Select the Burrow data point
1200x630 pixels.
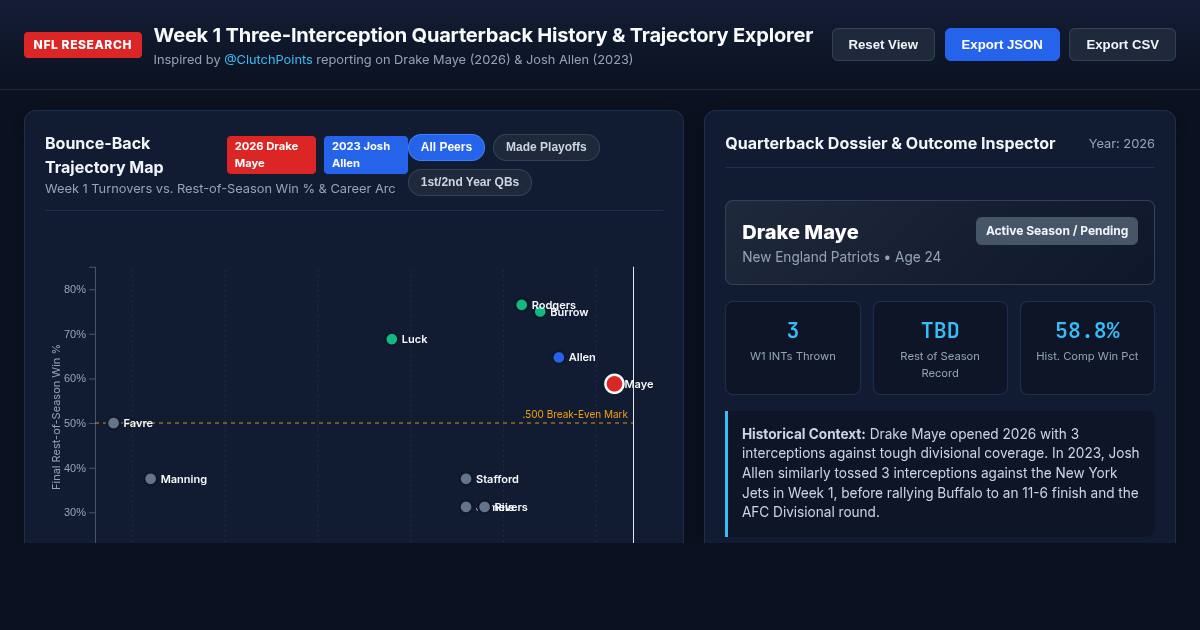[540, 312]
